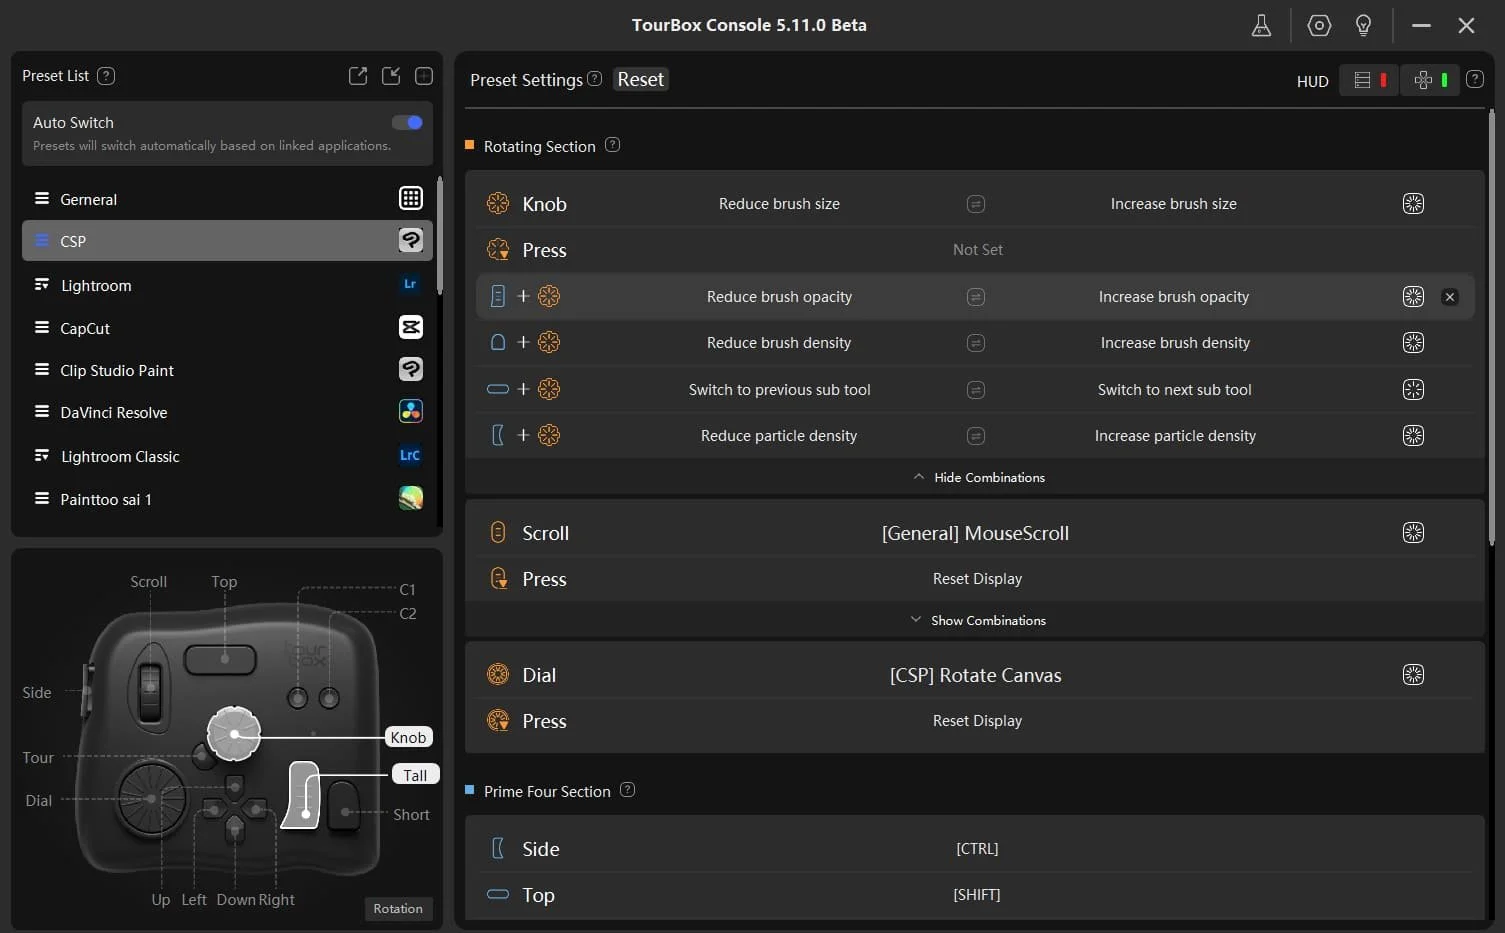Open Scroll row speed setting icon
Viewport: 1505px width, 933px height.
coord(1413,533)
